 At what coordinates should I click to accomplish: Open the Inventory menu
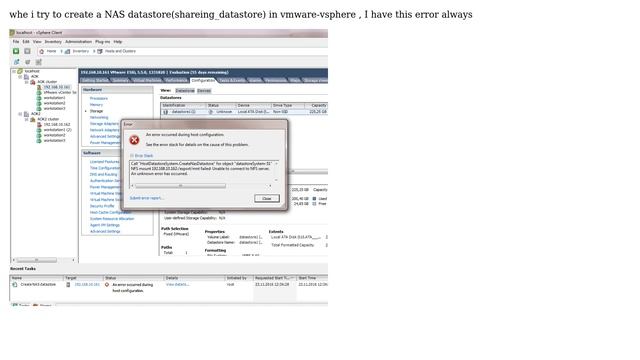53,42
